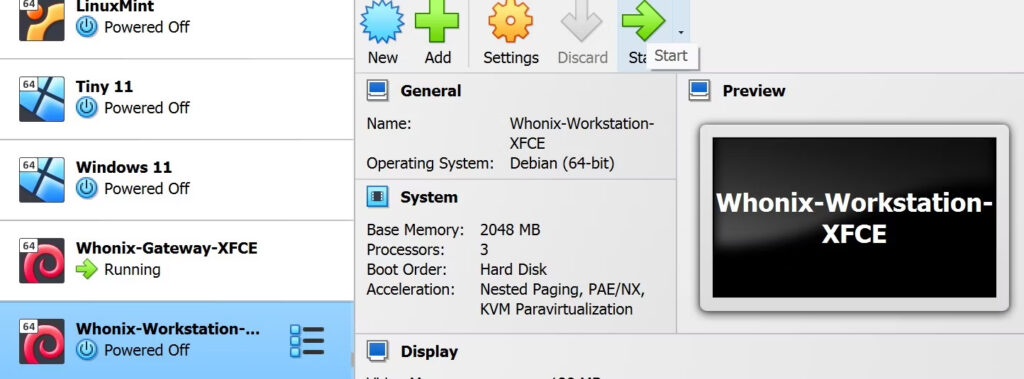Screen dimensions: 1024x379
Task: Open the Whonix-Workstation machine tools menu icon
Action: (307, 341)
